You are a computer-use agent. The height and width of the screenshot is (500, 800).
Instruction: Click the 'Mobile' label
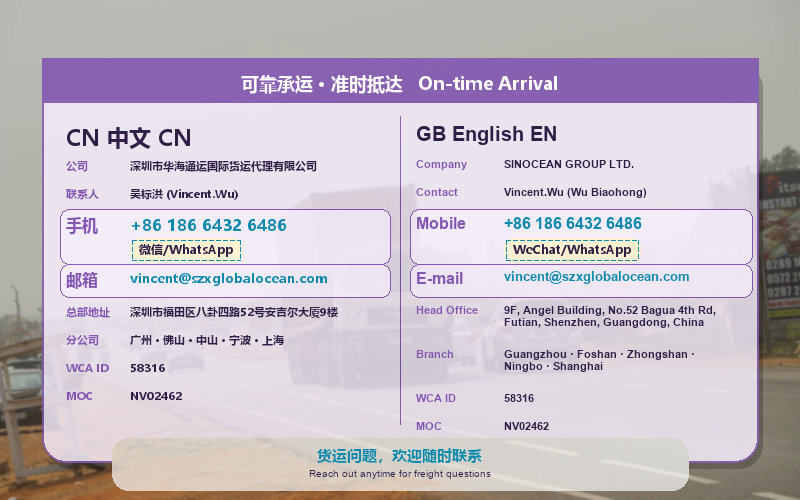click(441, 223)
